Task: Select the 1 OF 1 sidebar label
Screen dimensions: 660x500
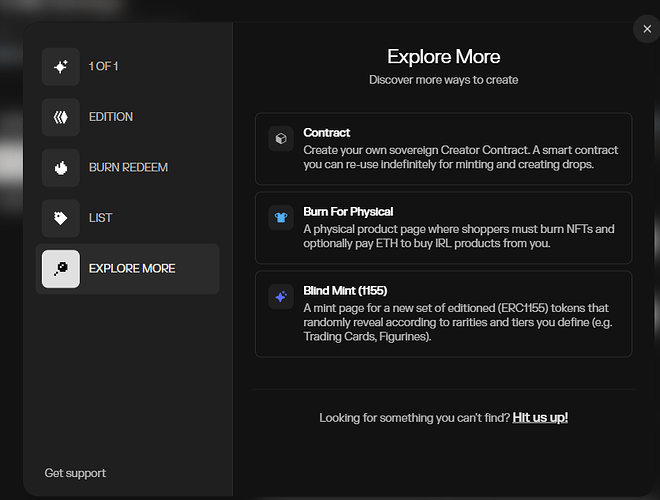Action: click(104, 67)
